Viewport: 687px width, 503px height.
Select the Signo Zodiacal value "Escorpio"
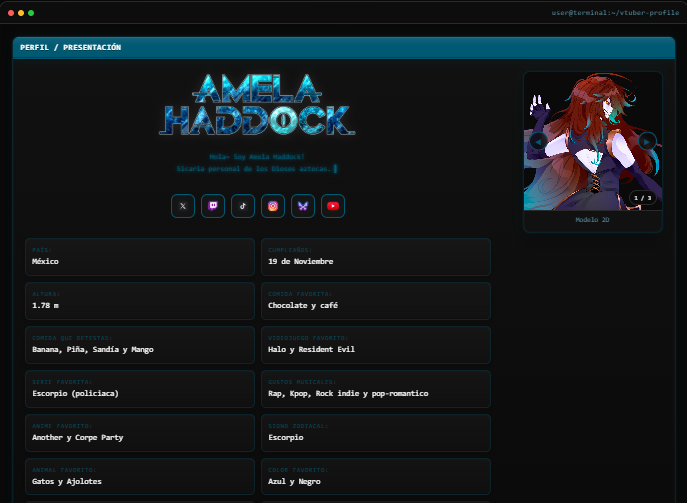point(286,437)
